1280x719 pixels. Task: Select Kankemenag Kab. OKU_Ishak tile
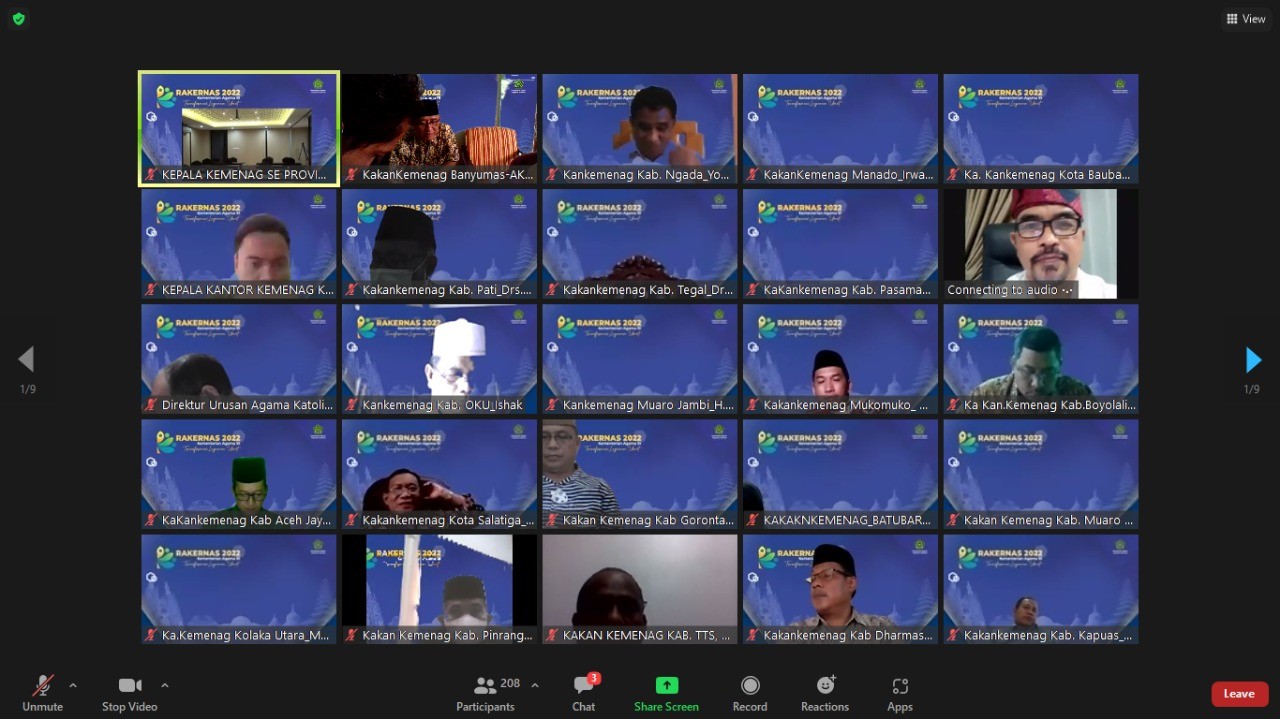coord(440,359)
